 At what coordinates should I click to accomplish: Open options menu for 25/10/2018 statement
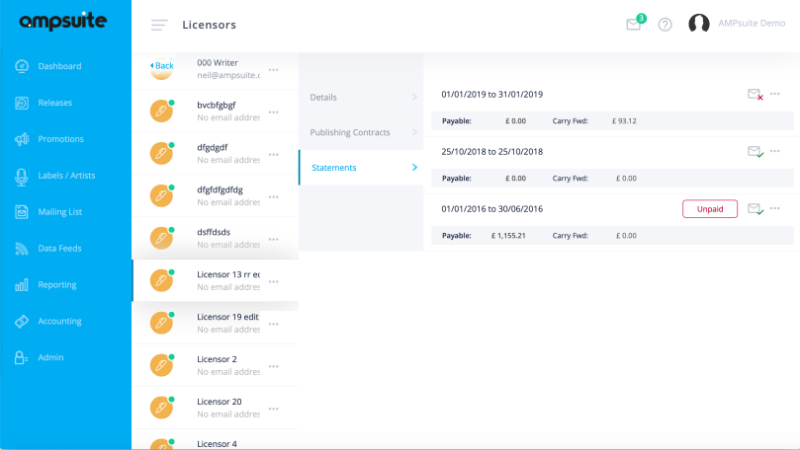point(775,151)
